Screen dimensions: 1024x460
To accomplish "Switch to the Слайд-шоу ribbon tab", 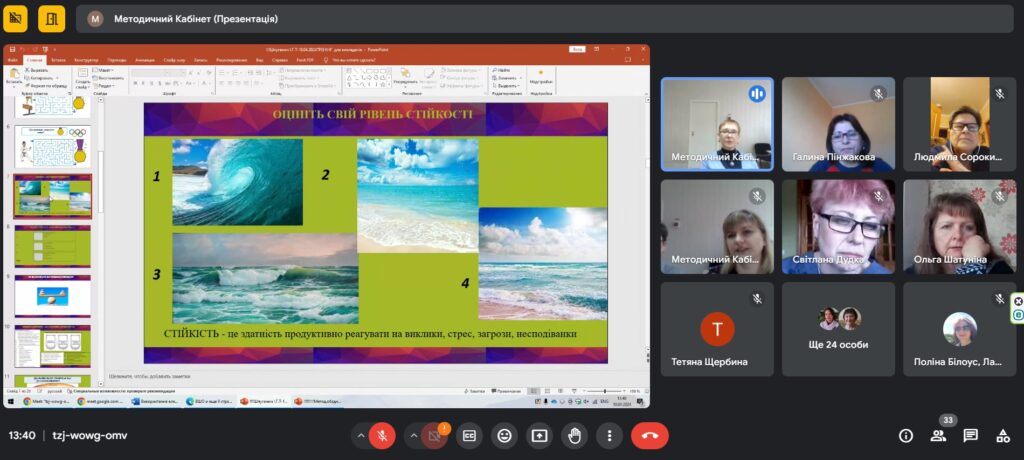I will [x=174, y=60].
